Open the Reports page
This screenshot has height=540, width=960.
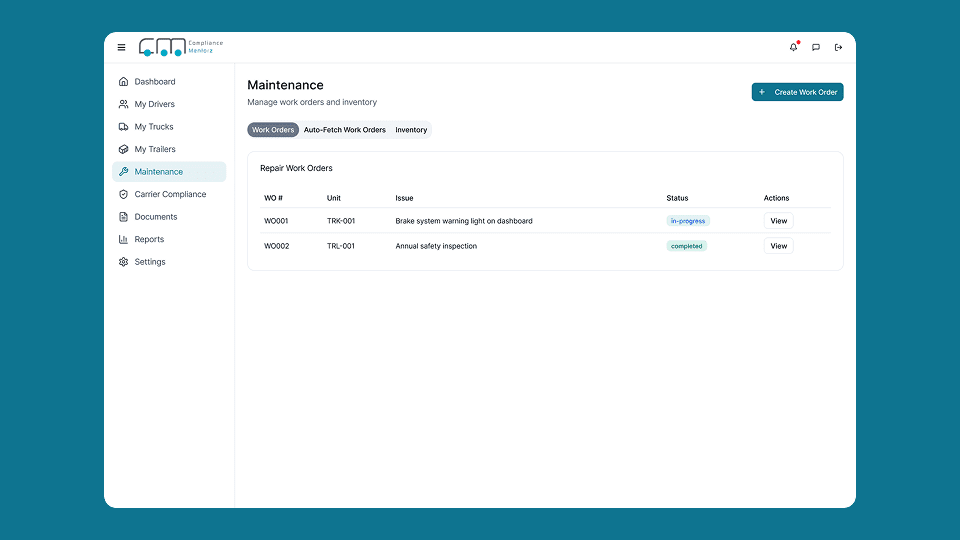tap(149, 239)
